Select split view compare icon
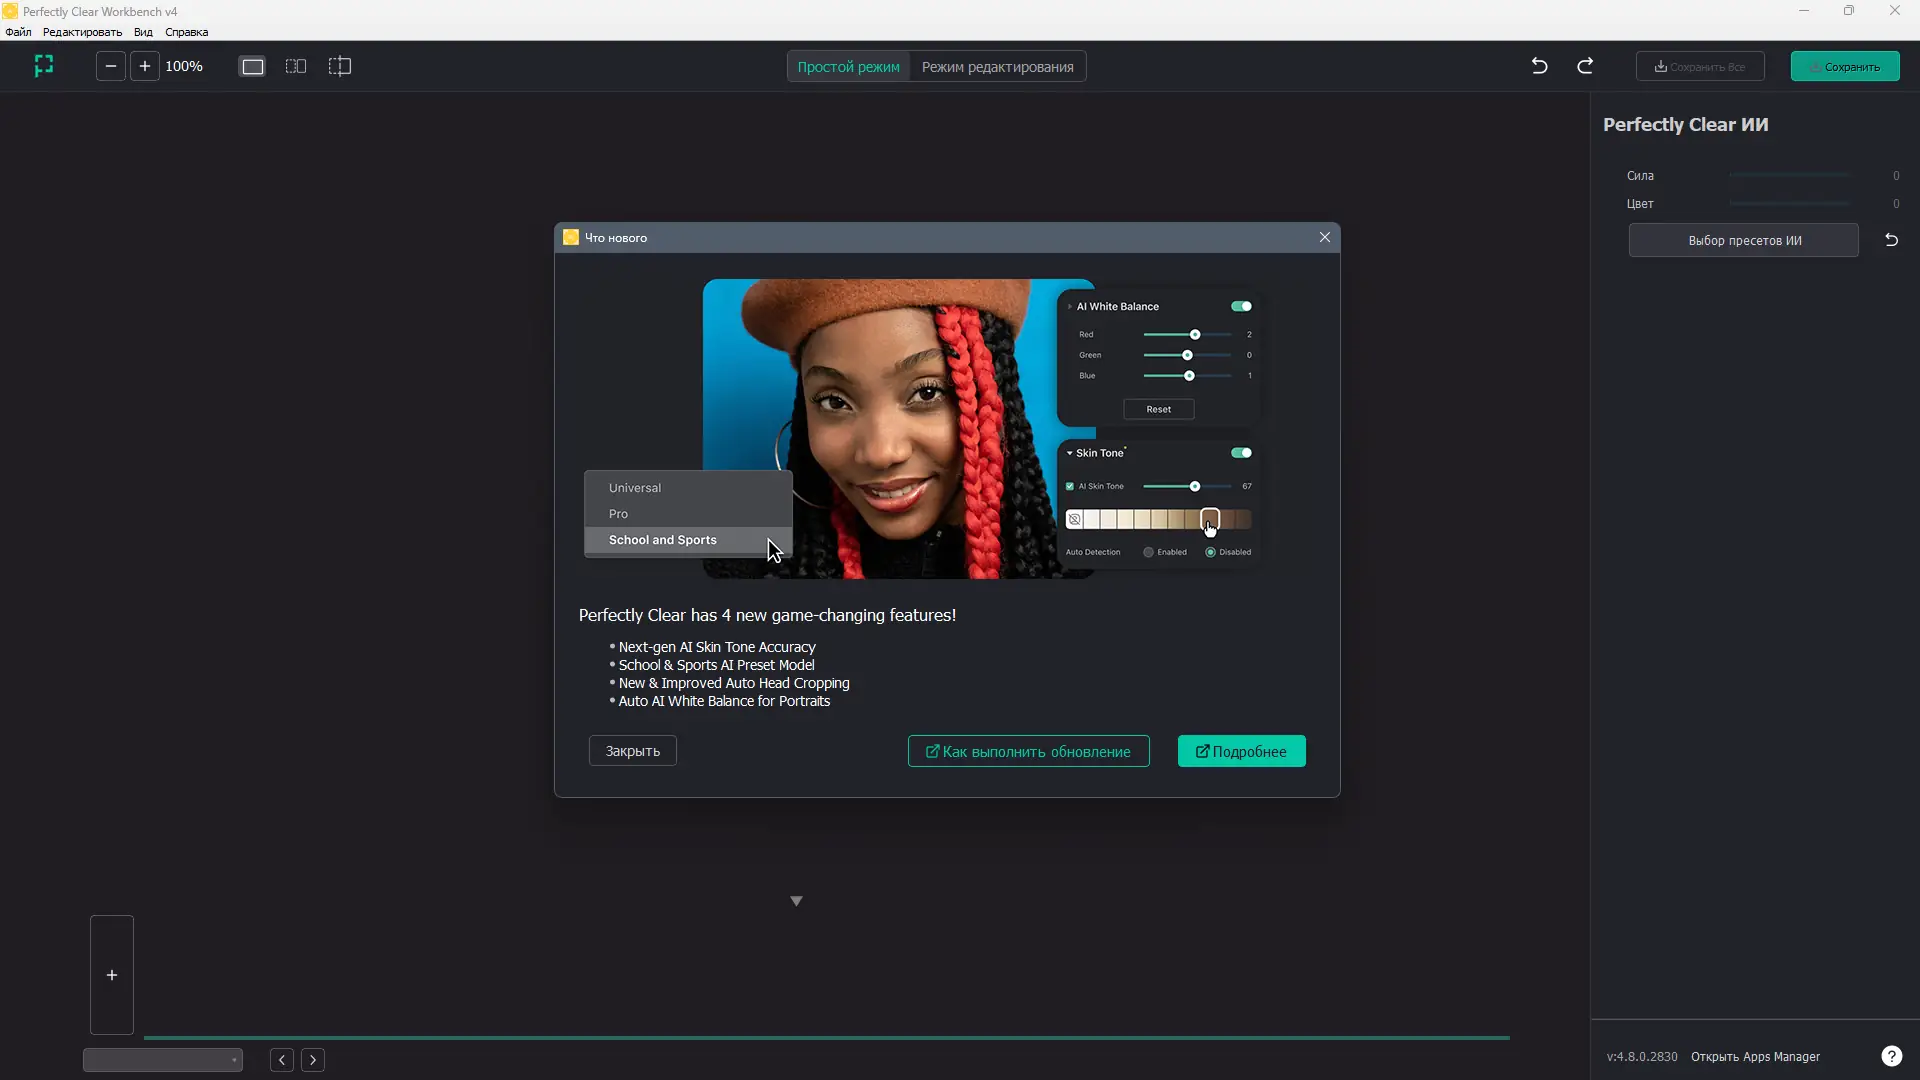This screenshot has height=1080, width=1920. tap(340, 66)
